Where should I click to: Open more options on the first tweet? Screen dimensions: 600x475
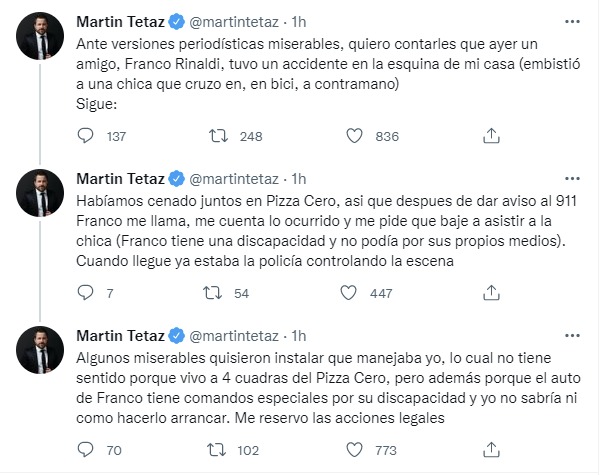tap(570, 21)
